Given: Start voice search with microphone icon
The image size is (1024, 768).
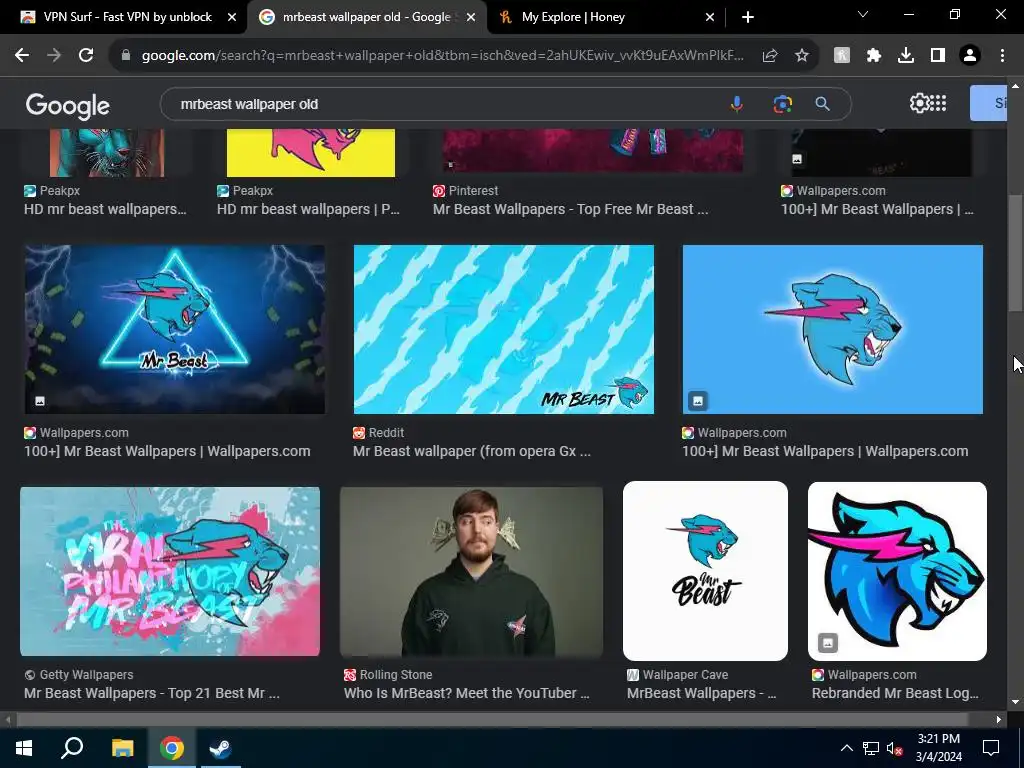Looking at the screenshot, I should tap(737, 104).
